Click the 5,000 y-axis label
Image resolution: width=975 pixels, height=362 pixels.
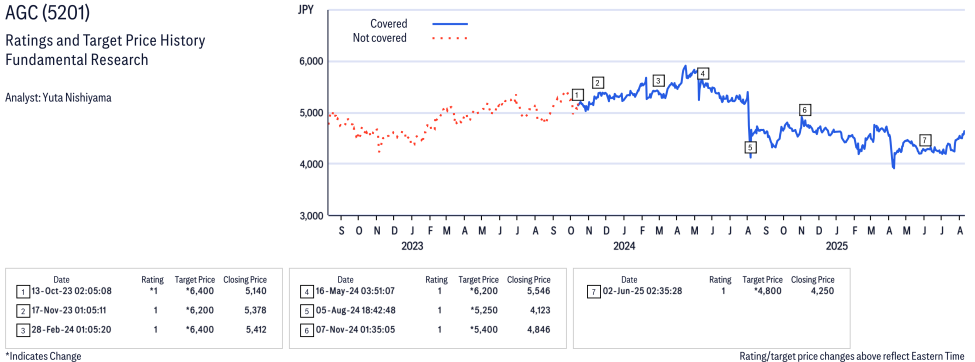pyautogui.click(x=312, y=113)
